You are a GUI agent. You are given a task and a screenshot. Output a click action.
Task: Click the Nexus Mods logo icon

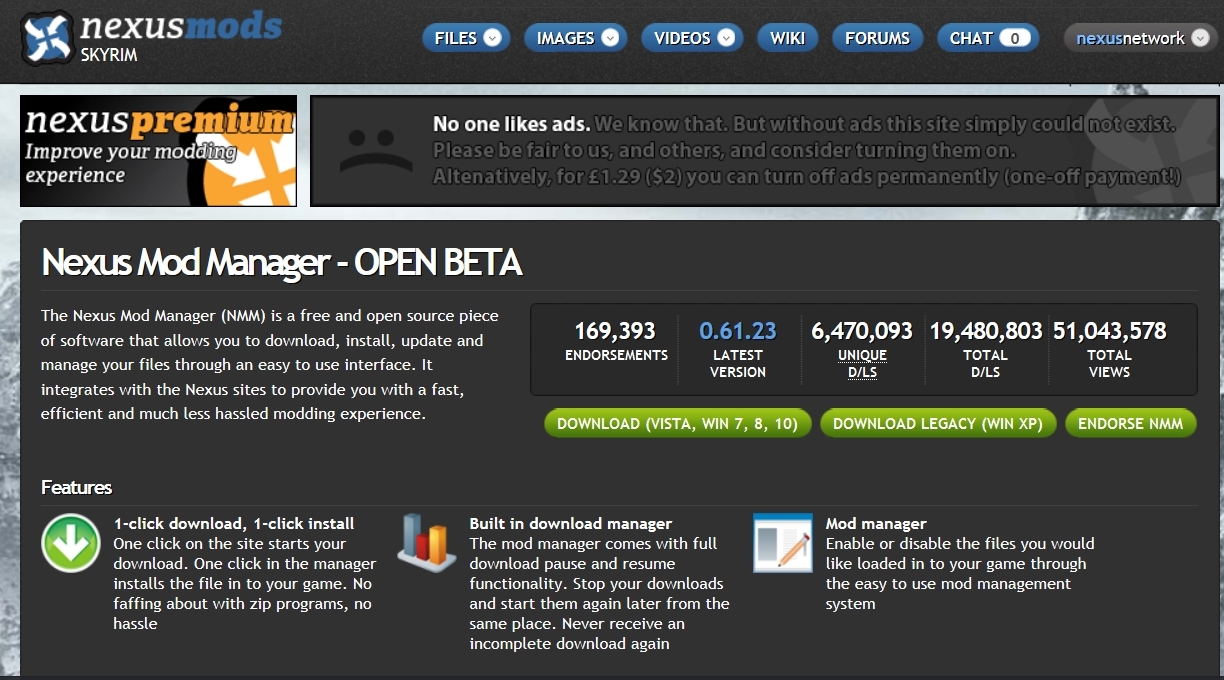click(x=46, y=37)
